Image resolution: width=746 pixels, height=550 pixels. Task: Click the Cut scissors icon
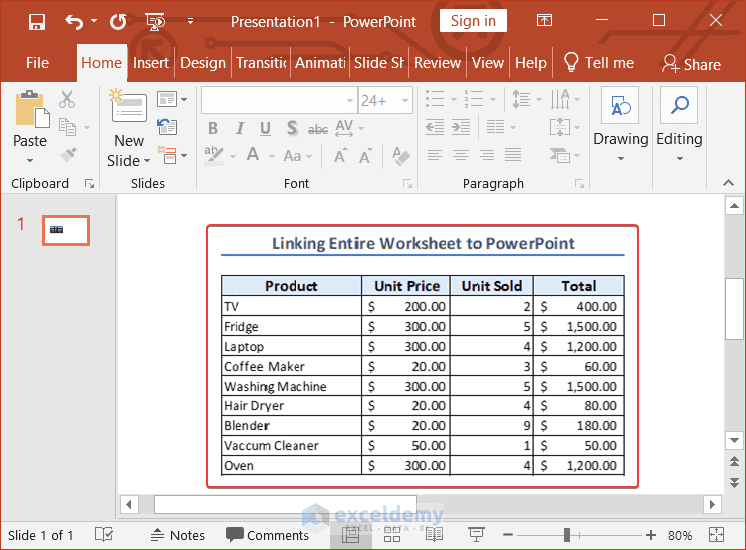pos(67,99)
